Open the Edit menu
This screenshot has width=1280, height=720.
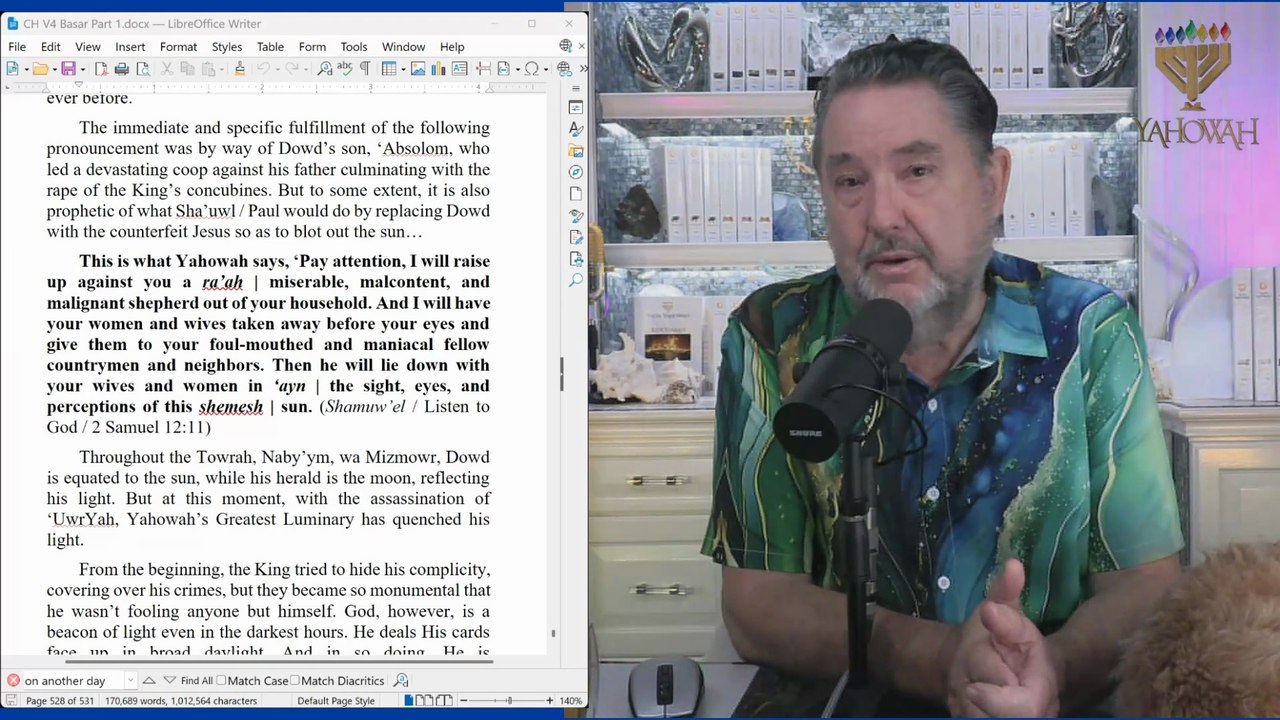point(51,47)
